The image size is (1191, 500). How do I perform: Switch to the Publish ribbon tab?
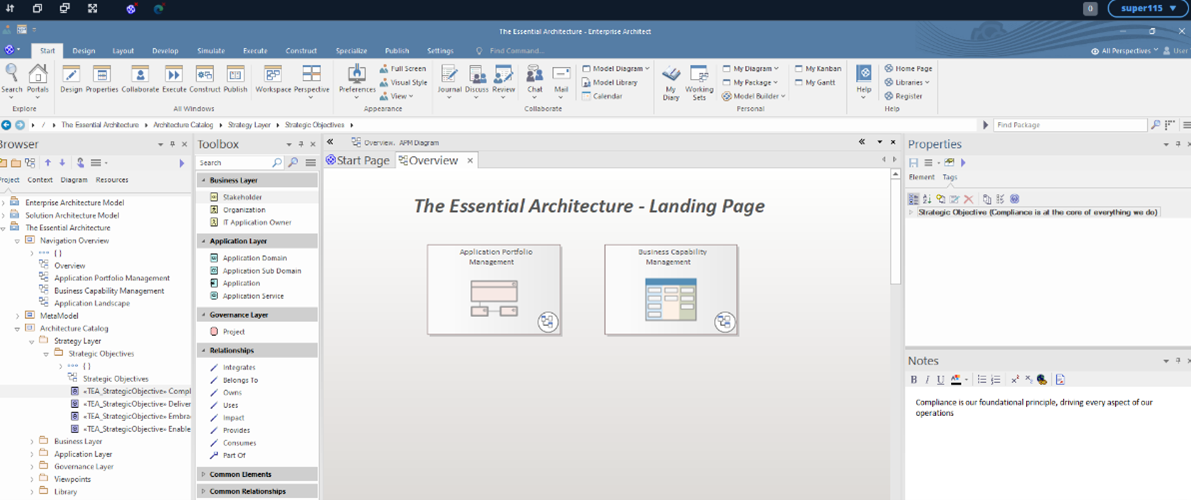coord(396,51)
